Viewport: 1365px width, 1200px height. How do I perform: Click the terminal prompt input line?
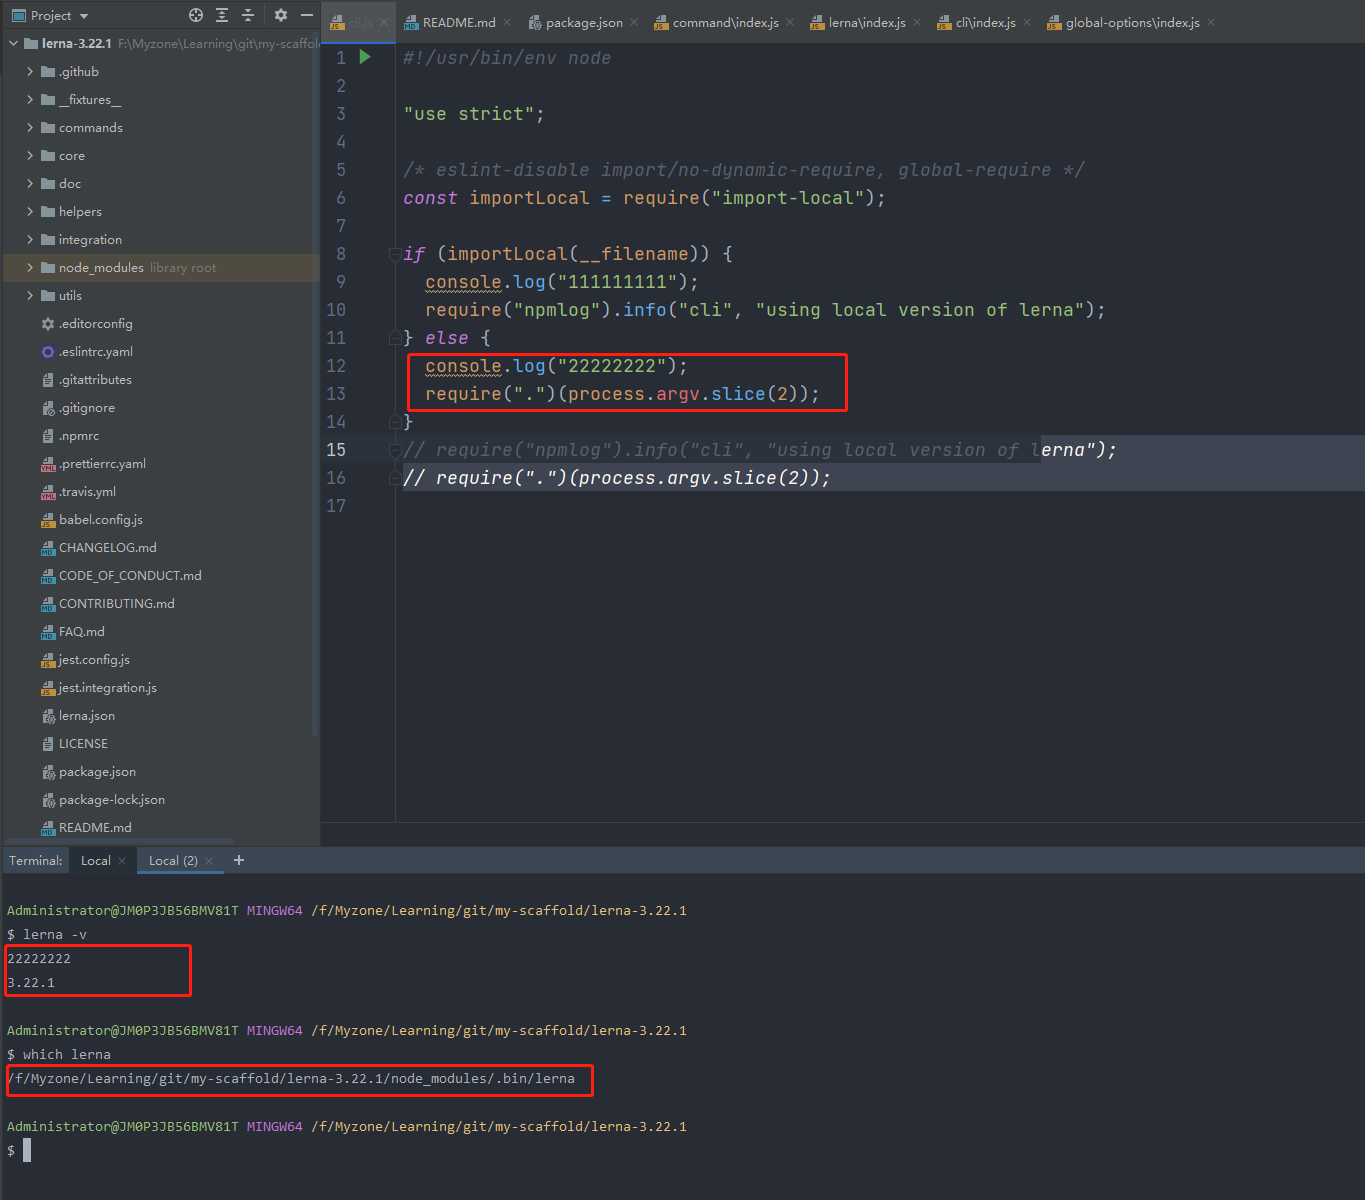(683, 1150)
